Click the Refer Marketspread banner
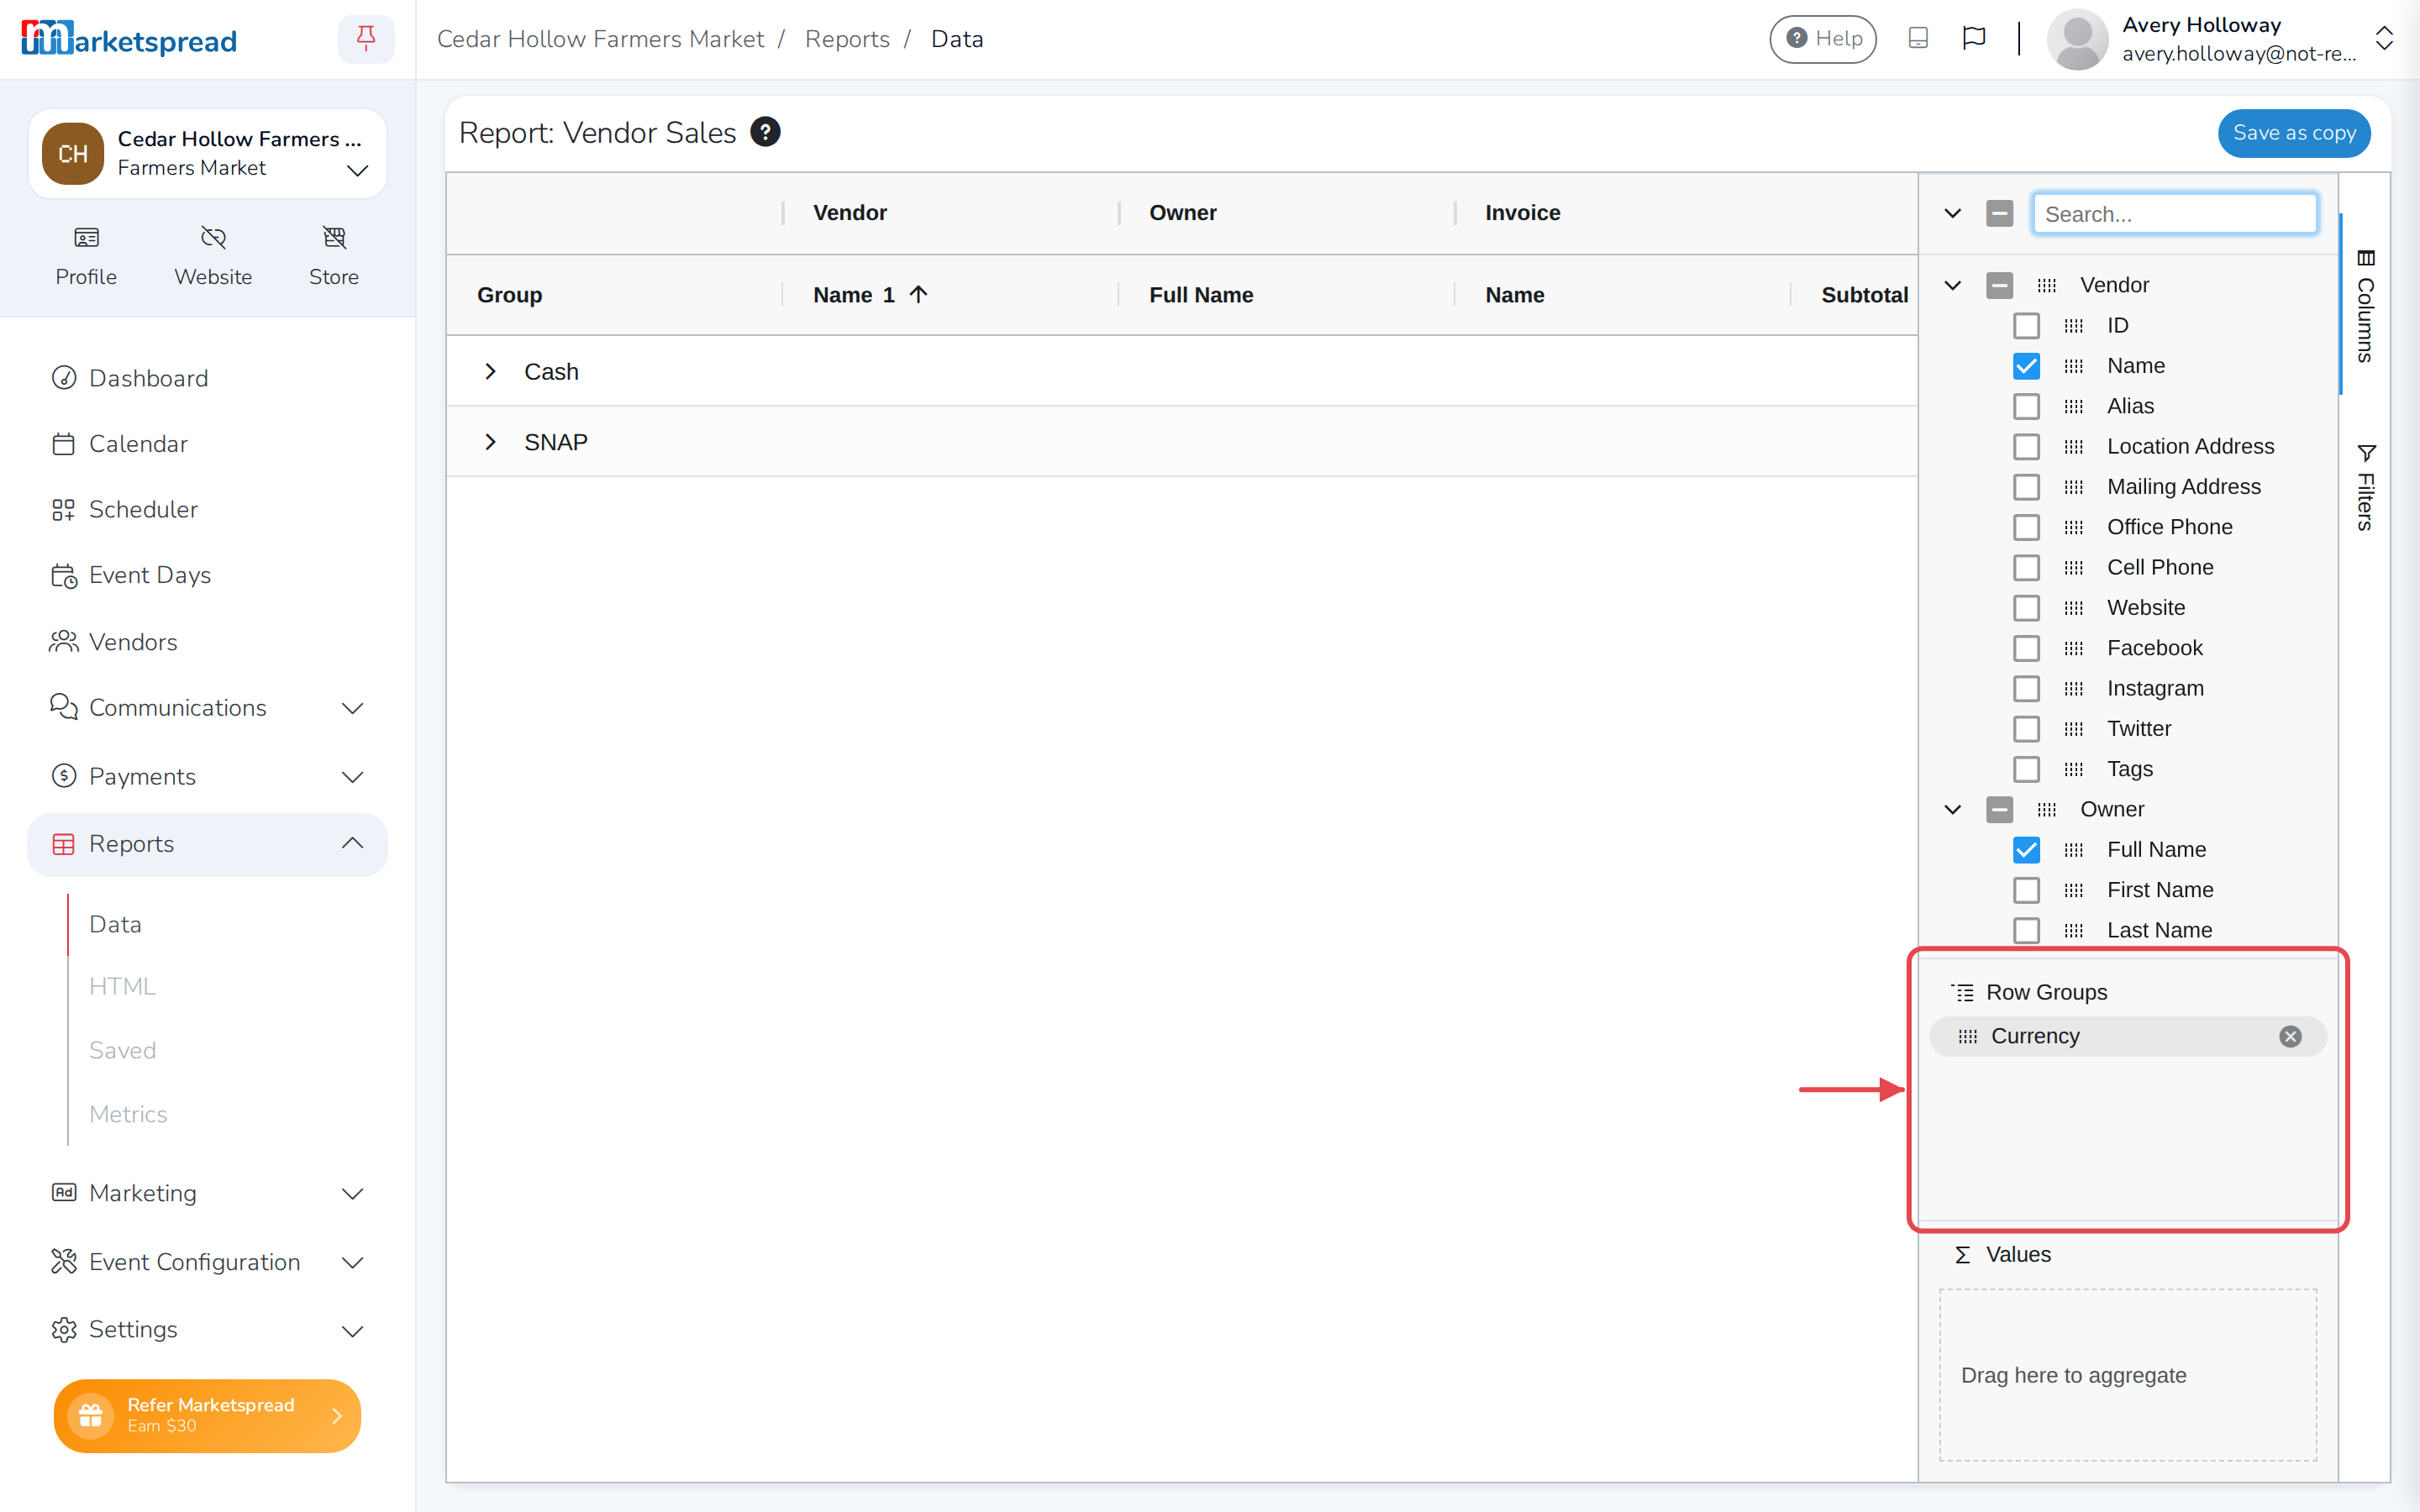 click(207, 1415)
